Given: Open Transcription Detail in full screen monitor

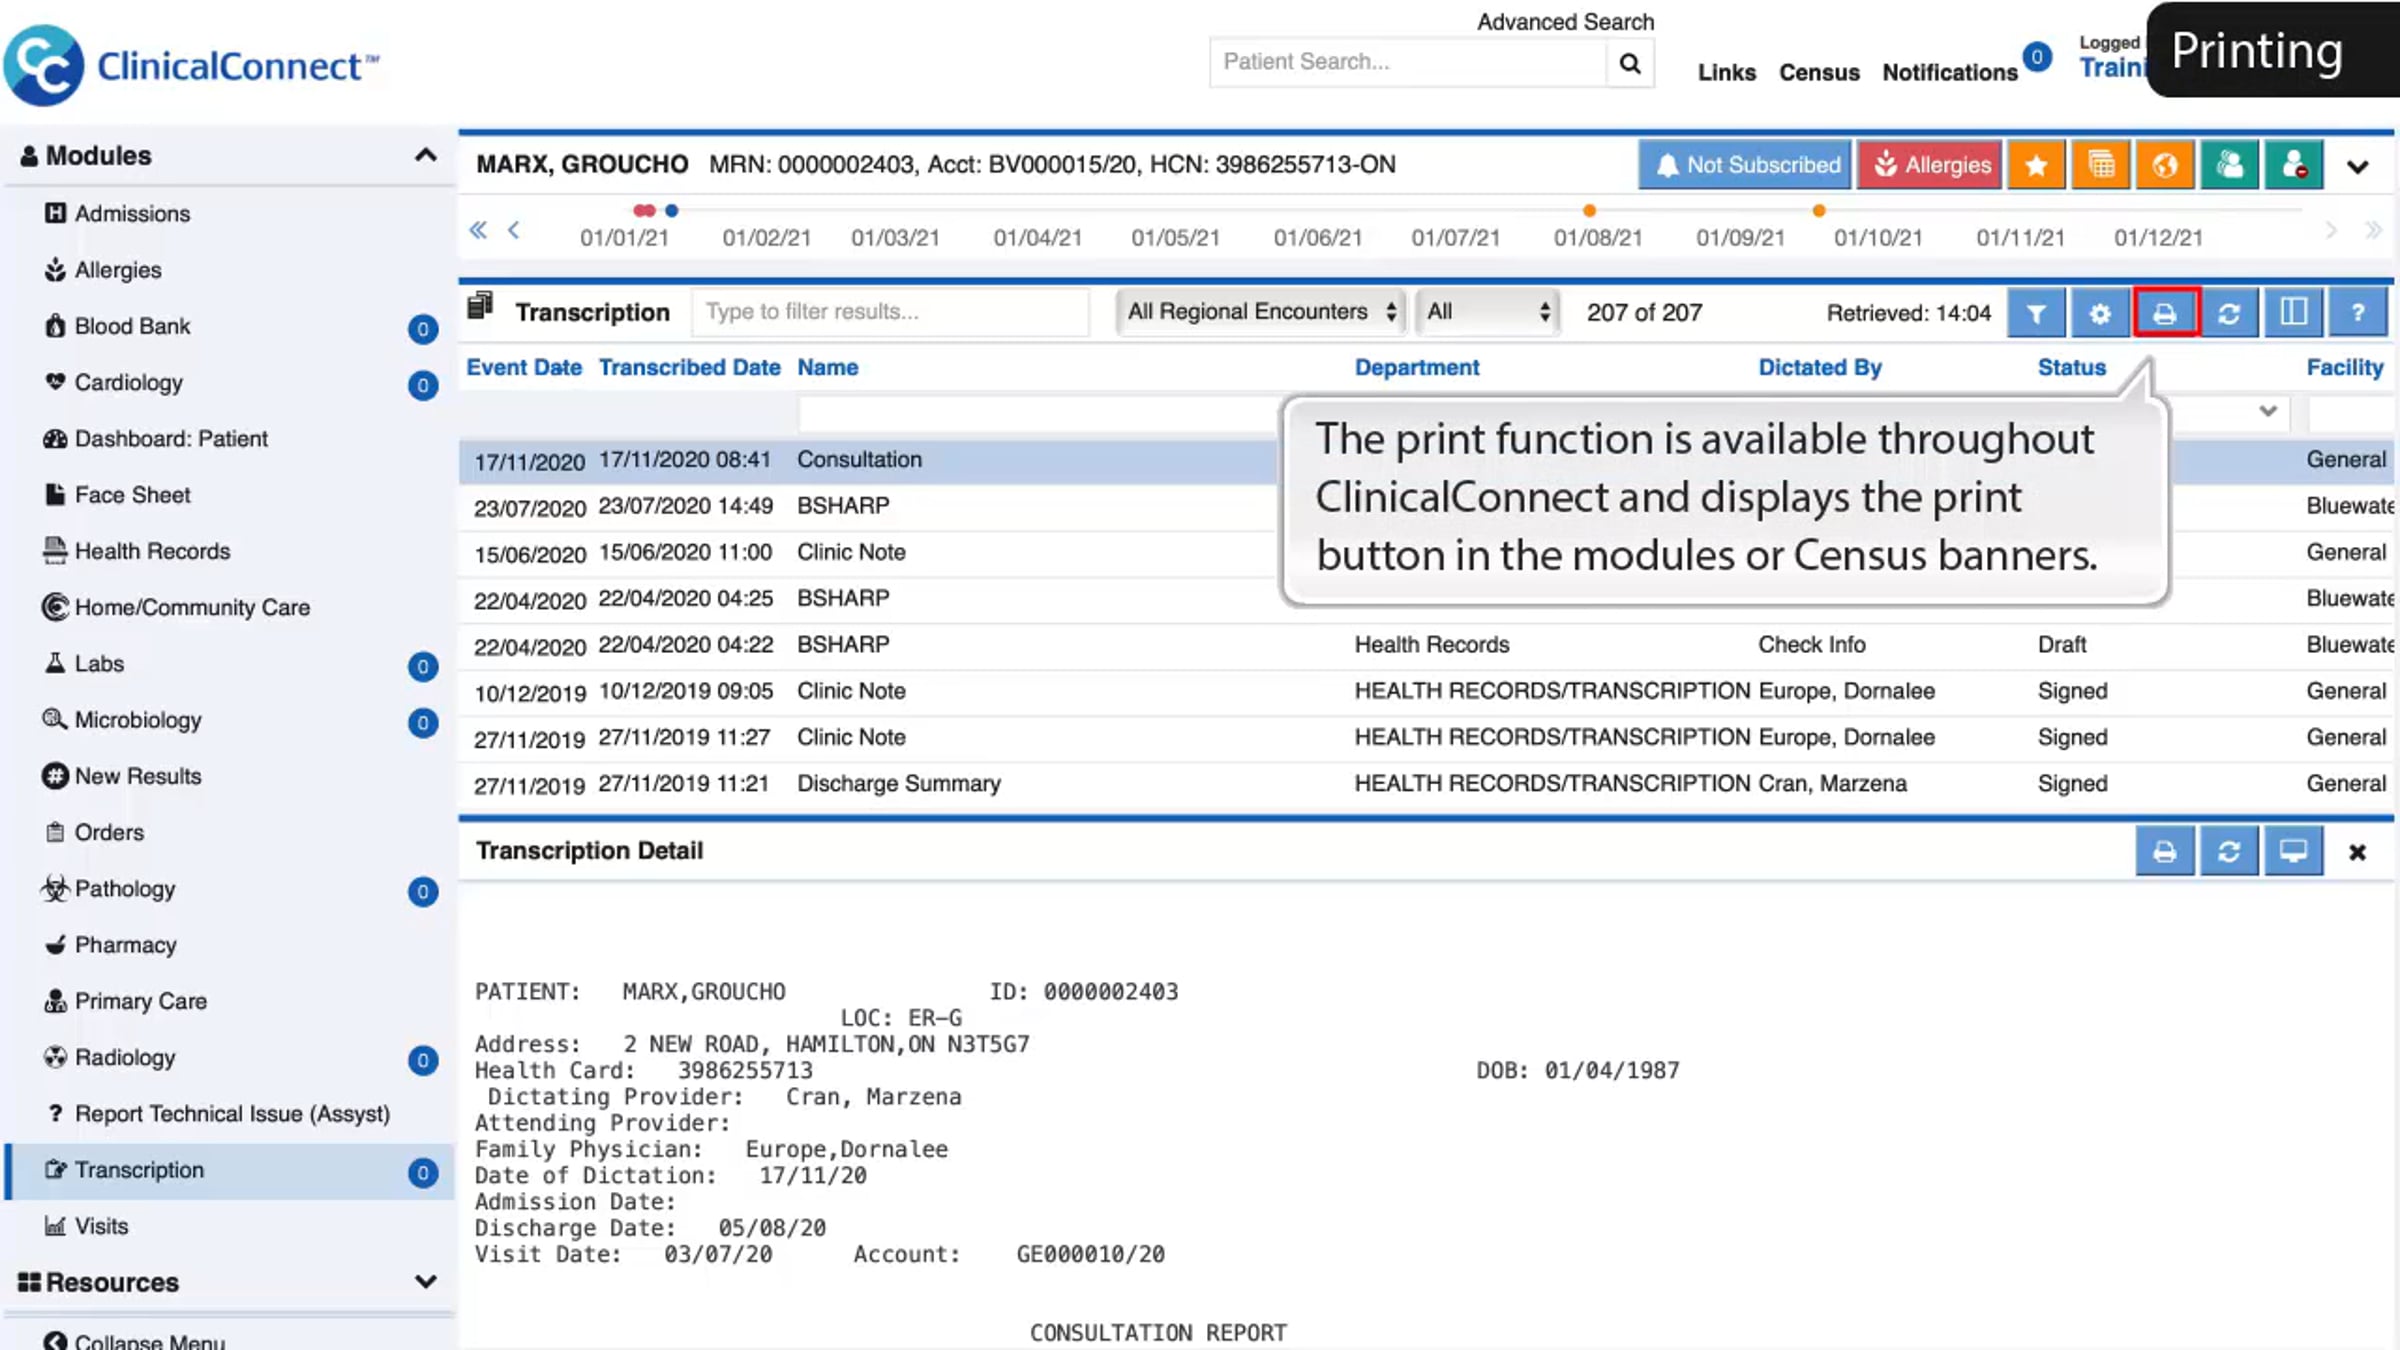Looking at the screenshot, I should click(2294, 852).
